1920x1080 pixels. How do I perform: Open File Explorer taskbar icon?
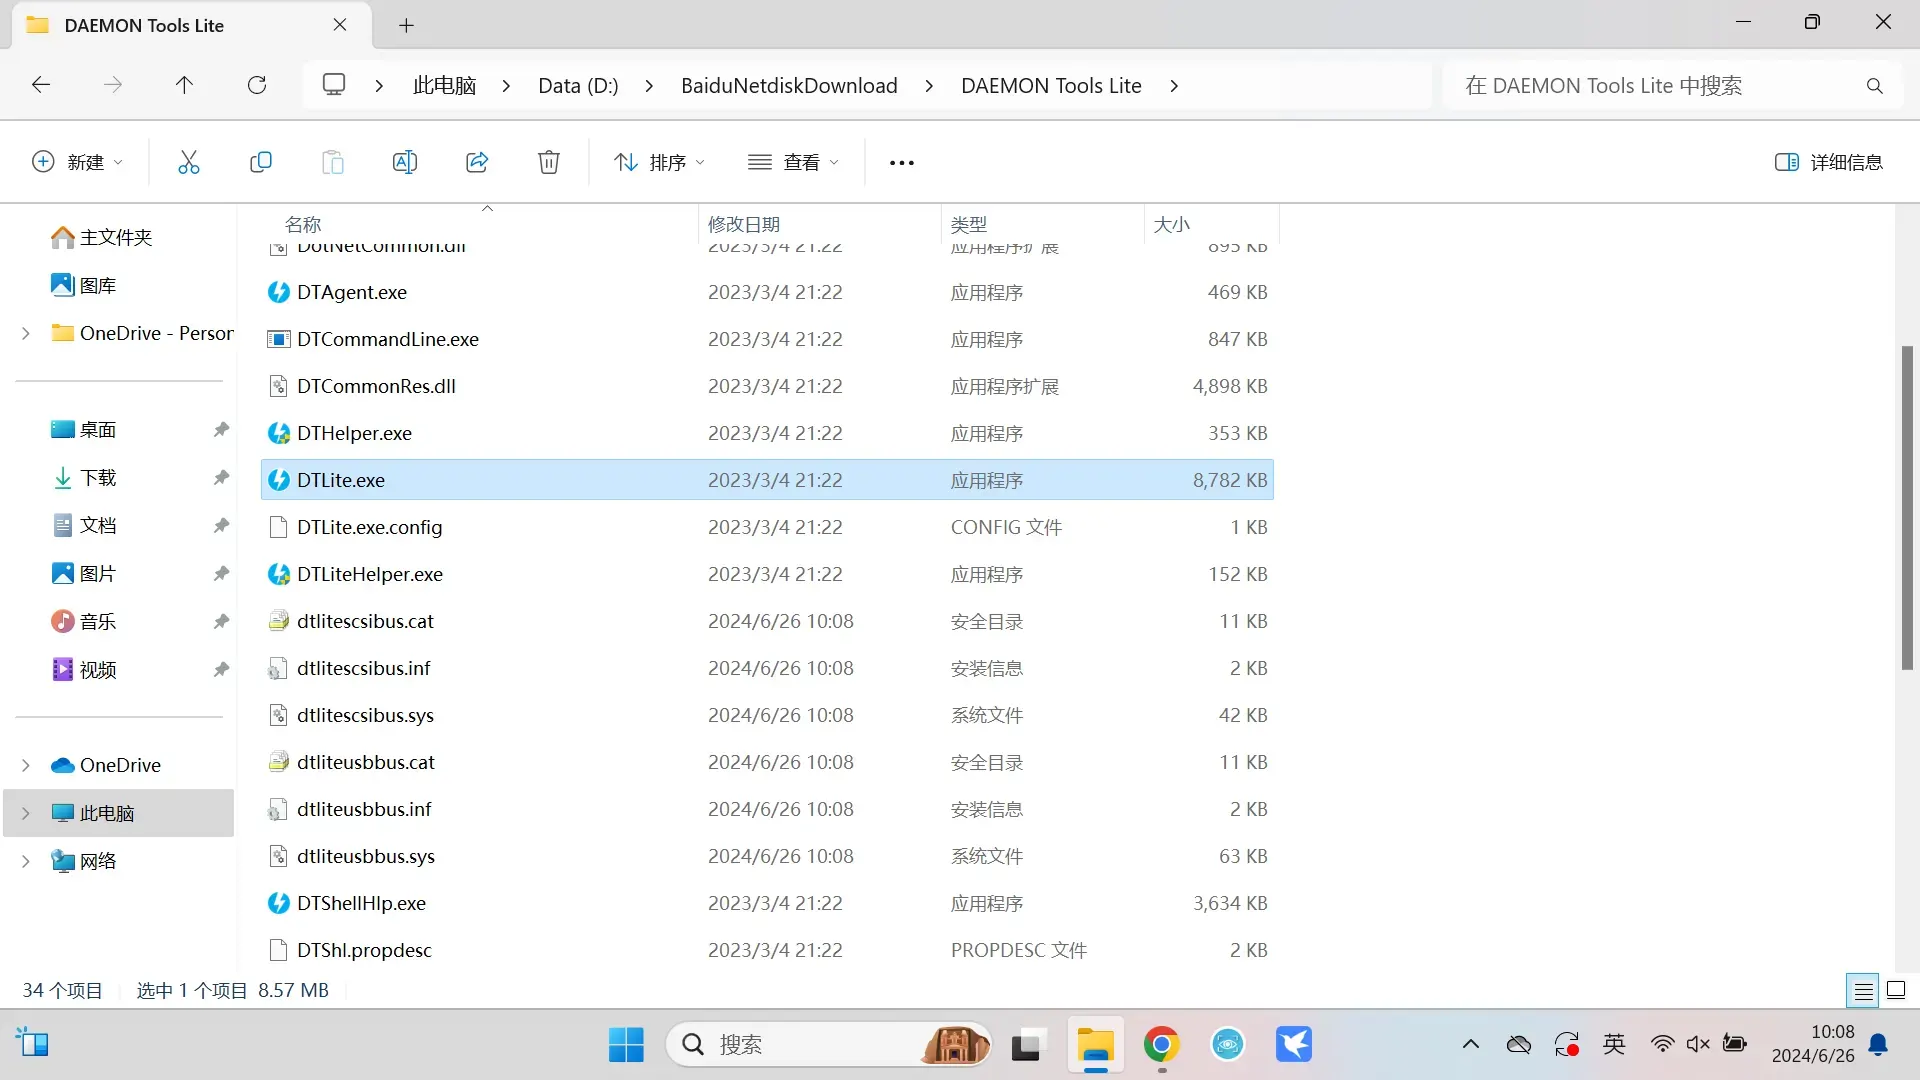click(1095, 1045)
